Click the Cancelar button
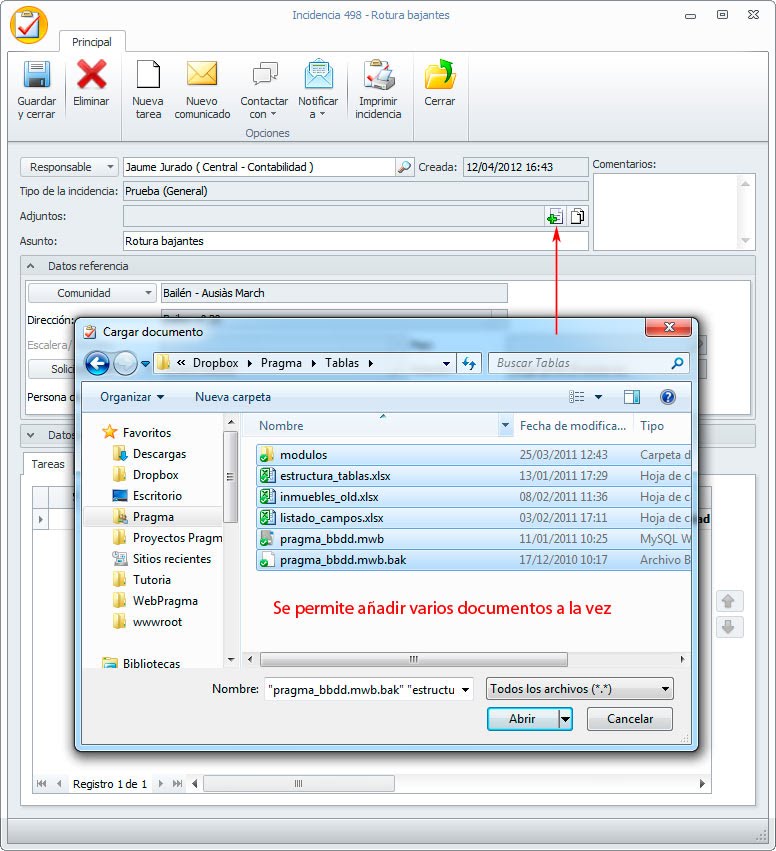 [629, 719]
